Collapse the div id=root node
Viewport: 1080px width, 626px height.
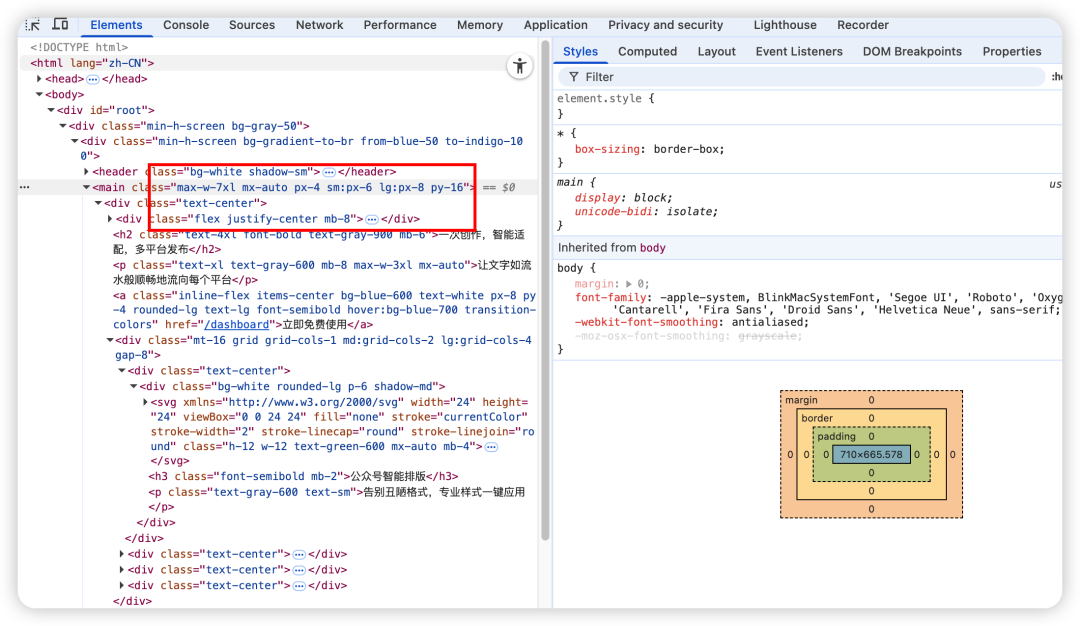(51, 110)
